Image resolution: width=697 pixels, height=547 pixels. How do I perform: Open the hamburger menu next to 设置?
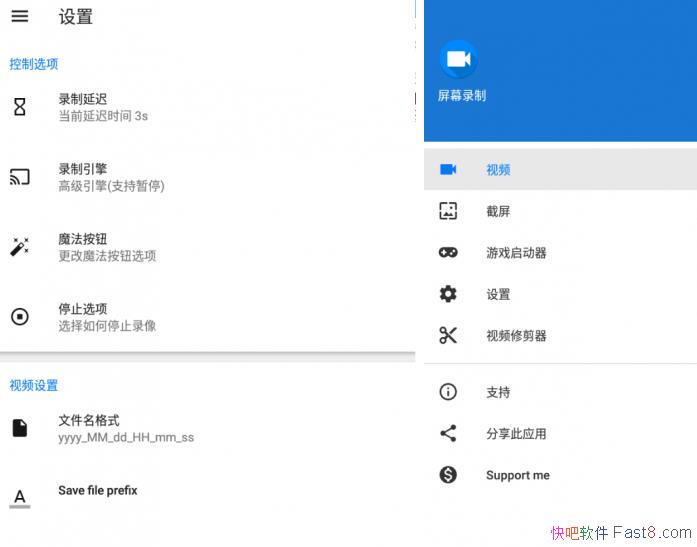coord(20,16)
